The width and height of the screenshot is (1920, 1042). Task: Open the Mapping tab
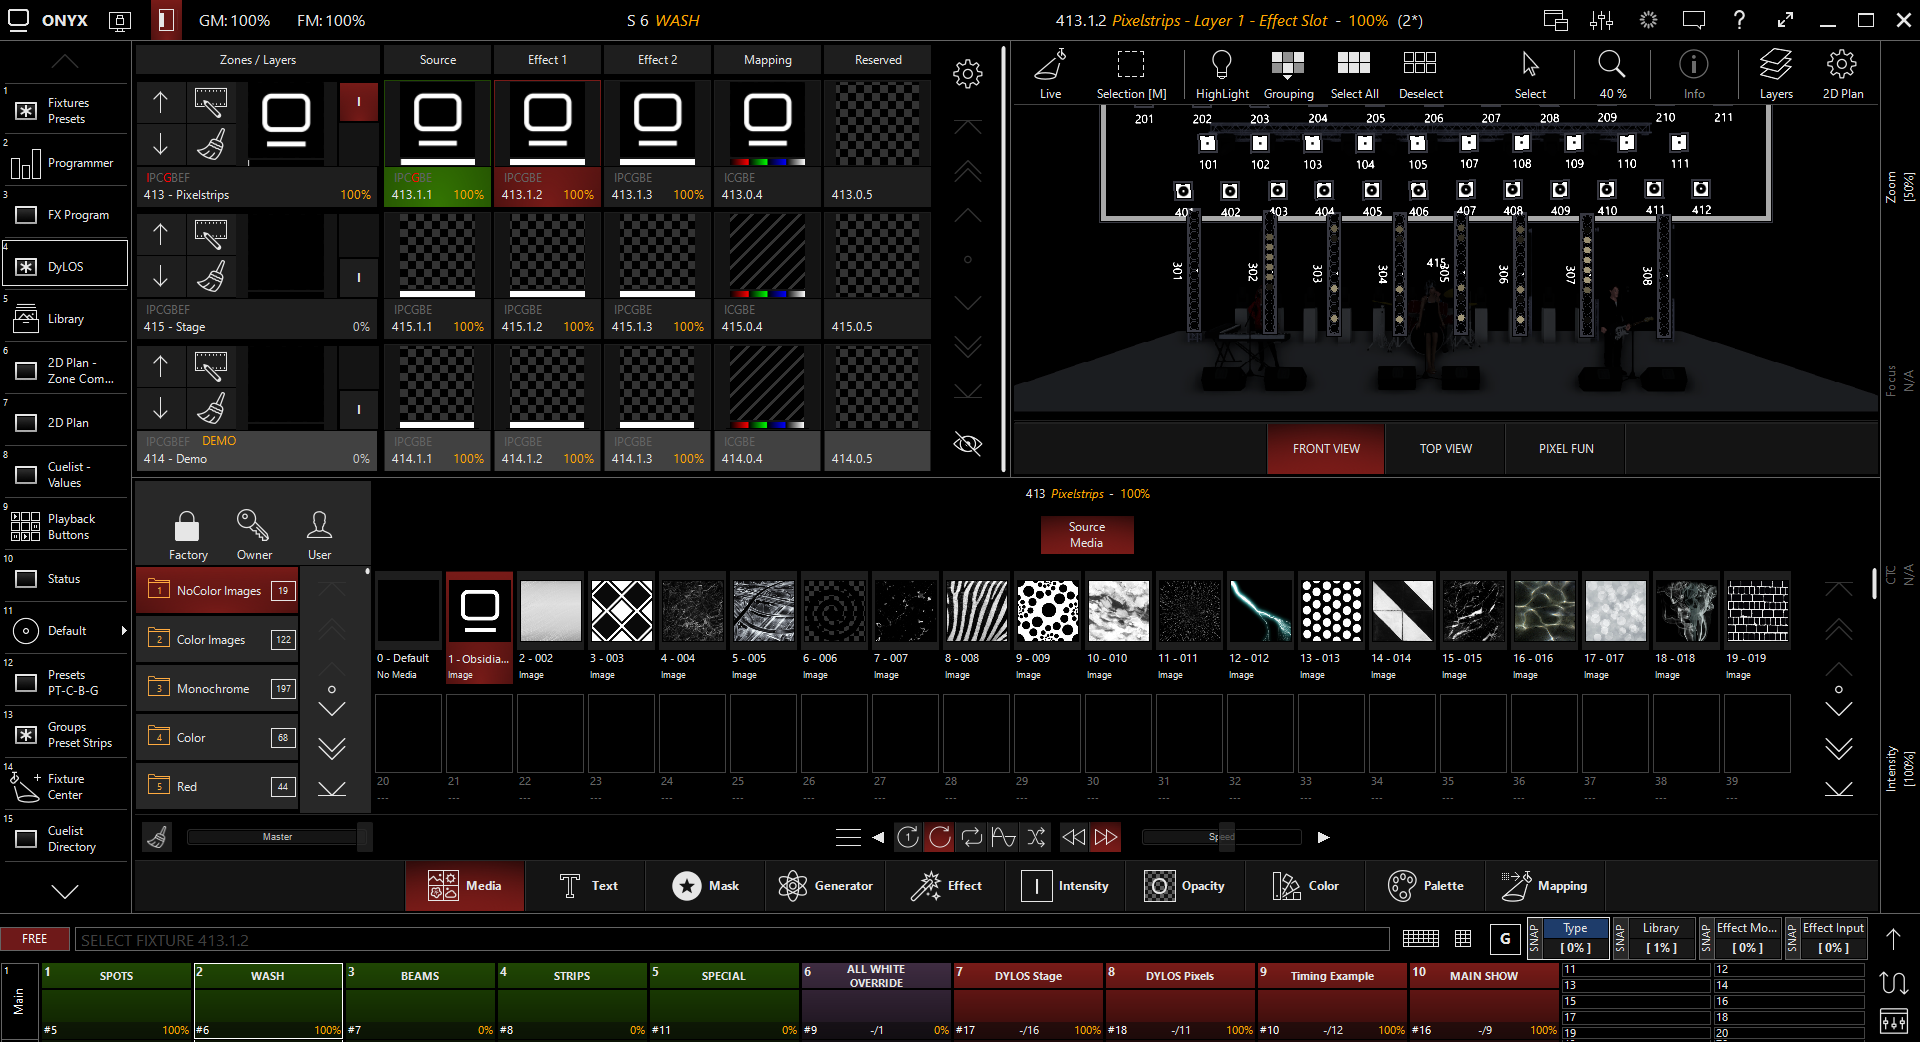[x=1544, y=886]
